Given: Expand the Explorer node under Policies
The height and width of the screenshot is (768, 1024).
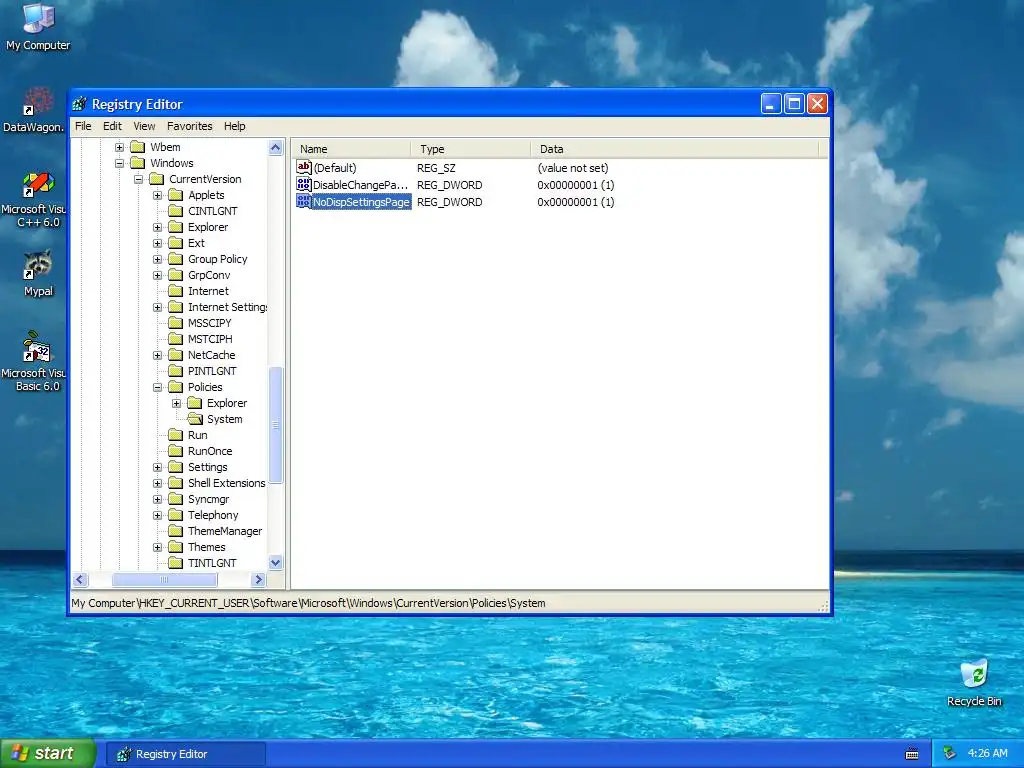Looking at the screenshot, I should coord(176,403).
